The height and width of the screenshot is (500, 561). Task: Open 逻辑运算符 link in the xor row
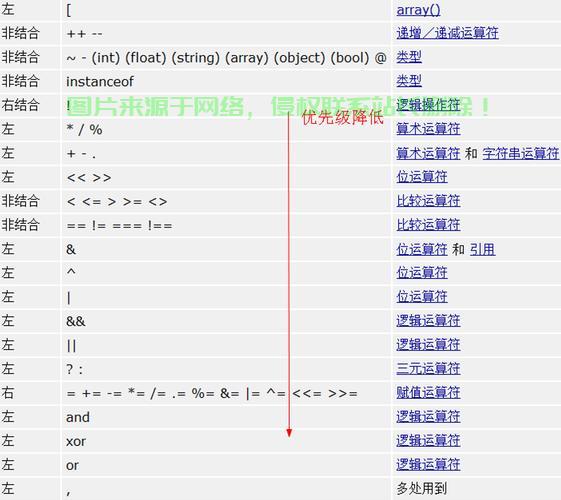(x=428, y=441)
